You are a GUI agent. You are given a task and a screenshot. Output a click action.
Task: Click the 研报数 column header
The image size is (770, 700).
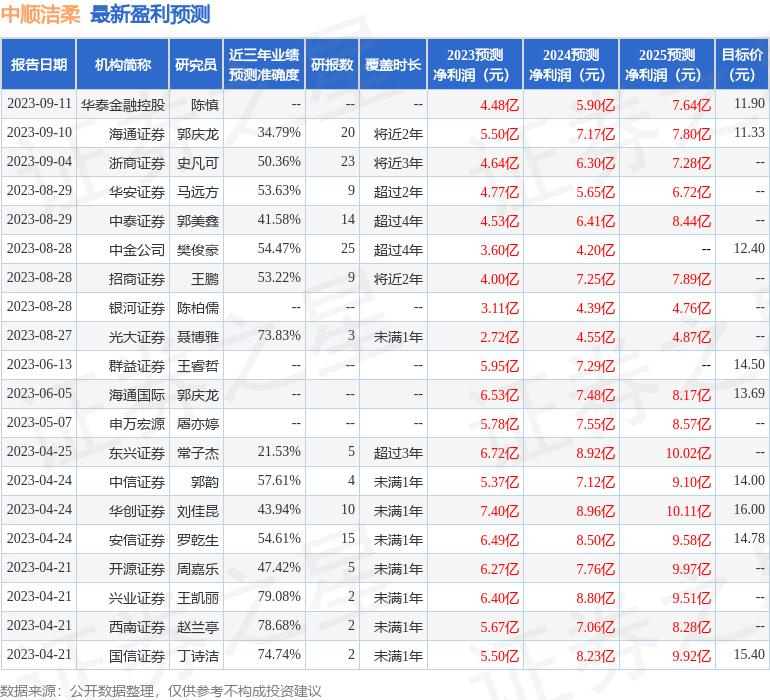pyautogui.click(x=332, y=64)
